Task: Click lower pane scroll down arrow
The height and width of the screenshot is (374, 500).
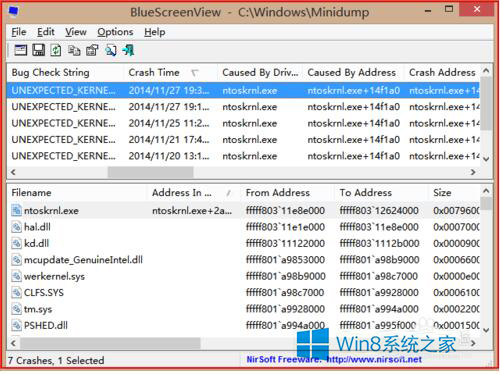Action: (486, 330)
